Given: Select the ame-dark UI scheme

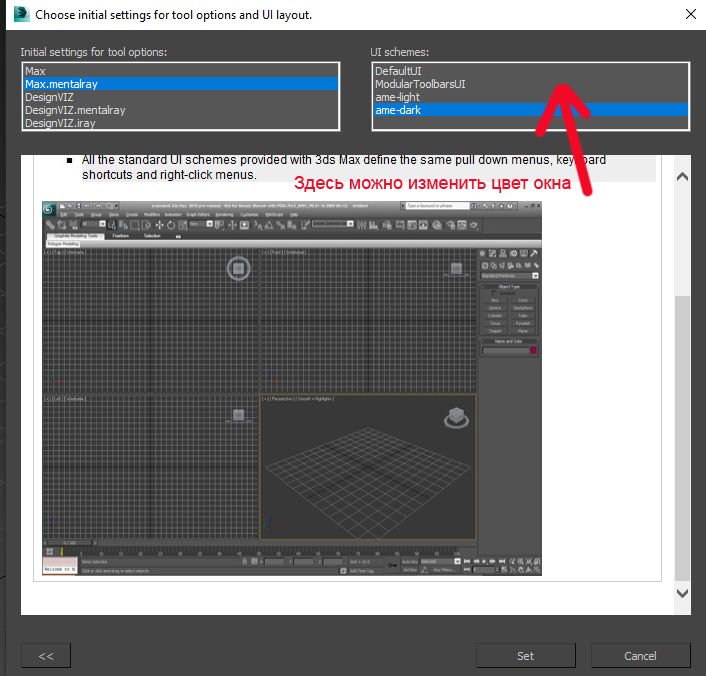Looking at the screenshot, I should (x=530, y=110).
